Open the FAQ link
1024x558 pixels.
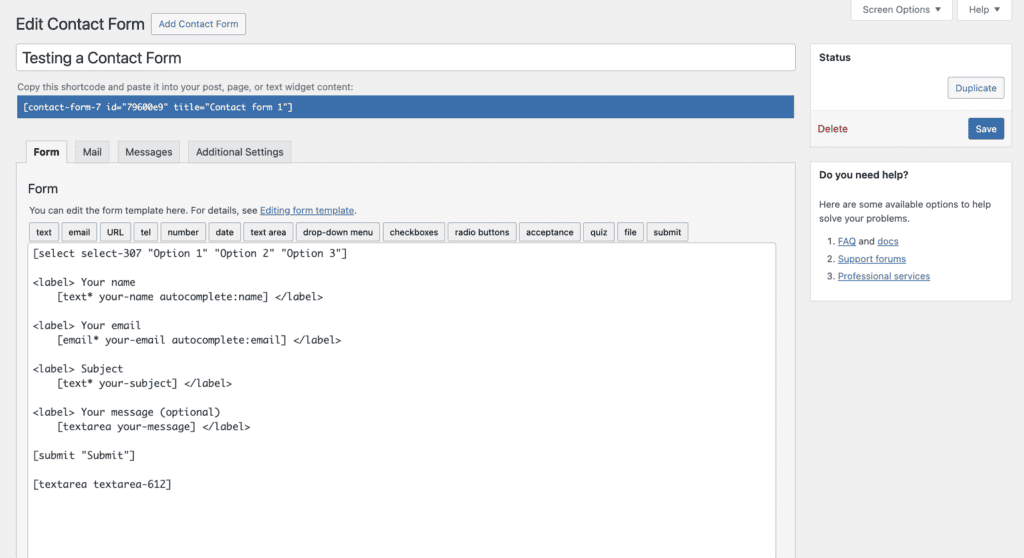point(846,241)
